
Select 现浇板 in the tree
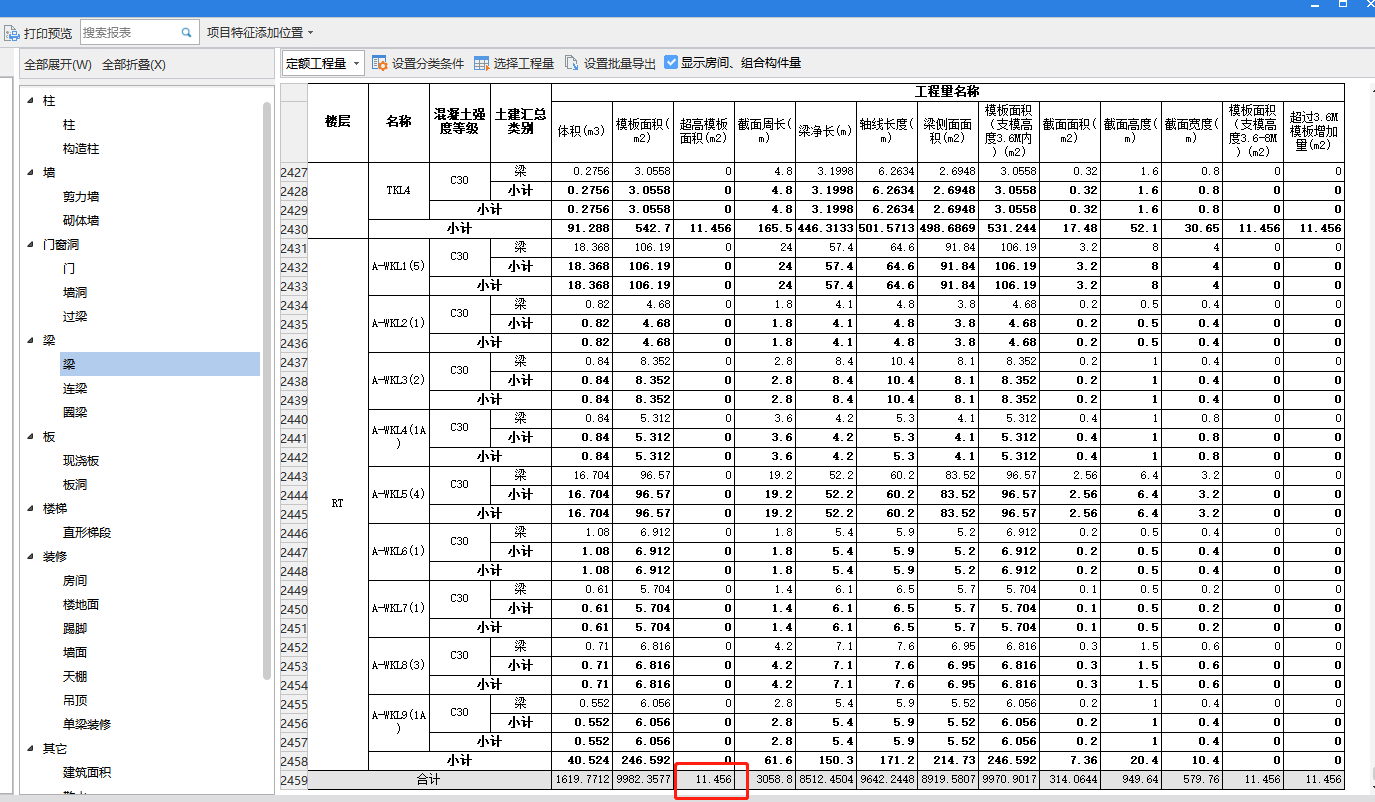81,461
